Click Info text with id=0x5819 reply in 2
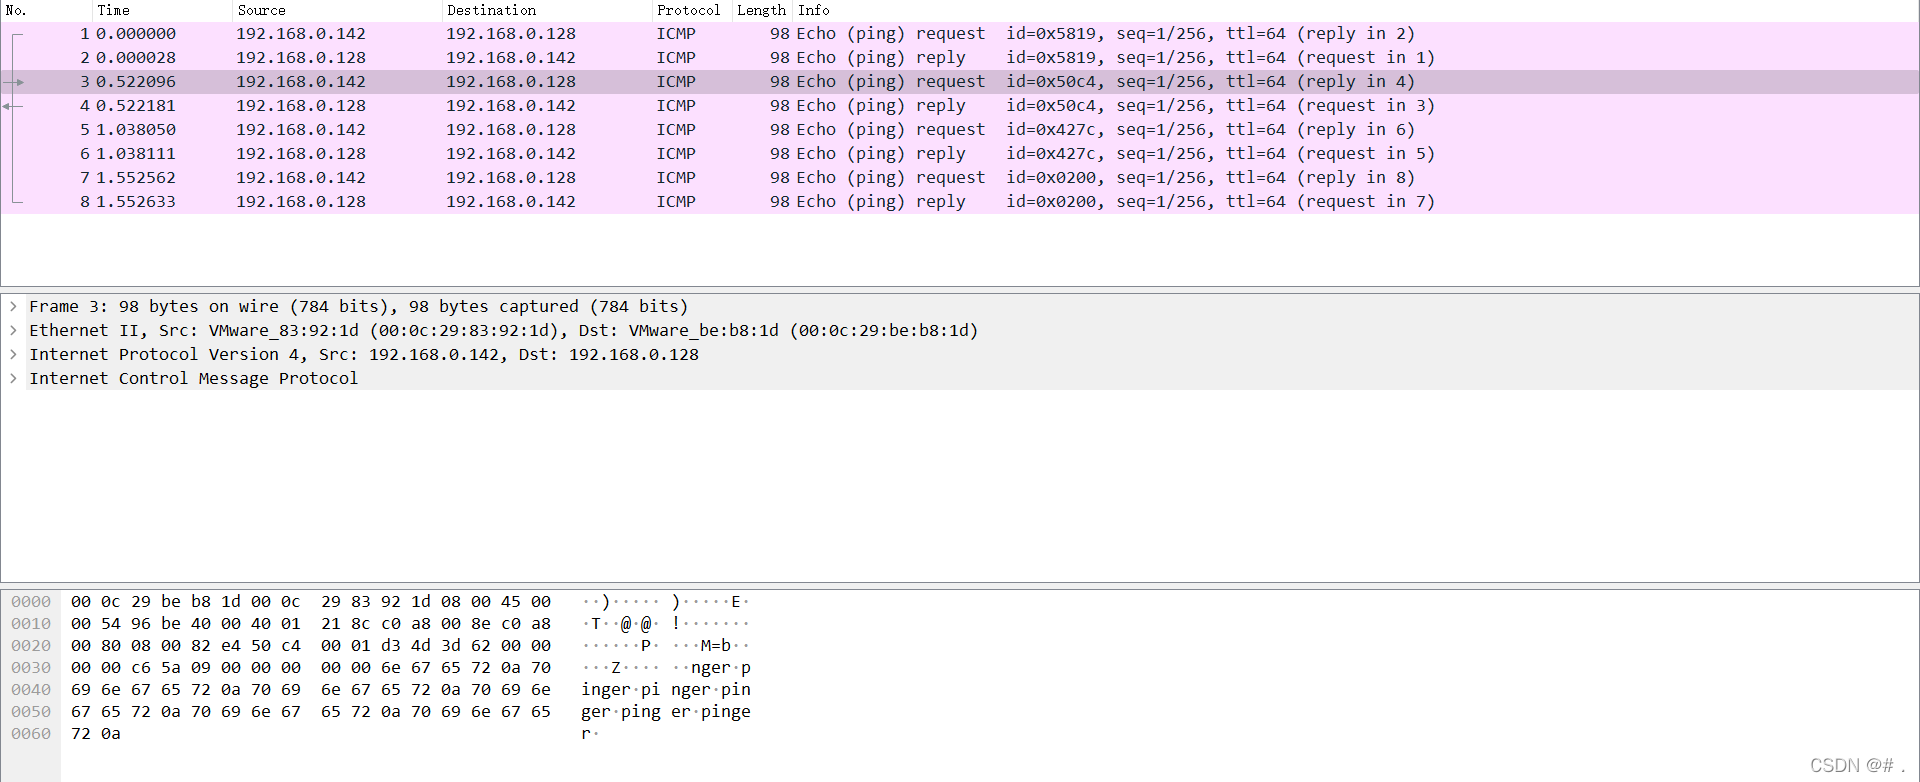1920x782 pixels. pos(1106,34)
